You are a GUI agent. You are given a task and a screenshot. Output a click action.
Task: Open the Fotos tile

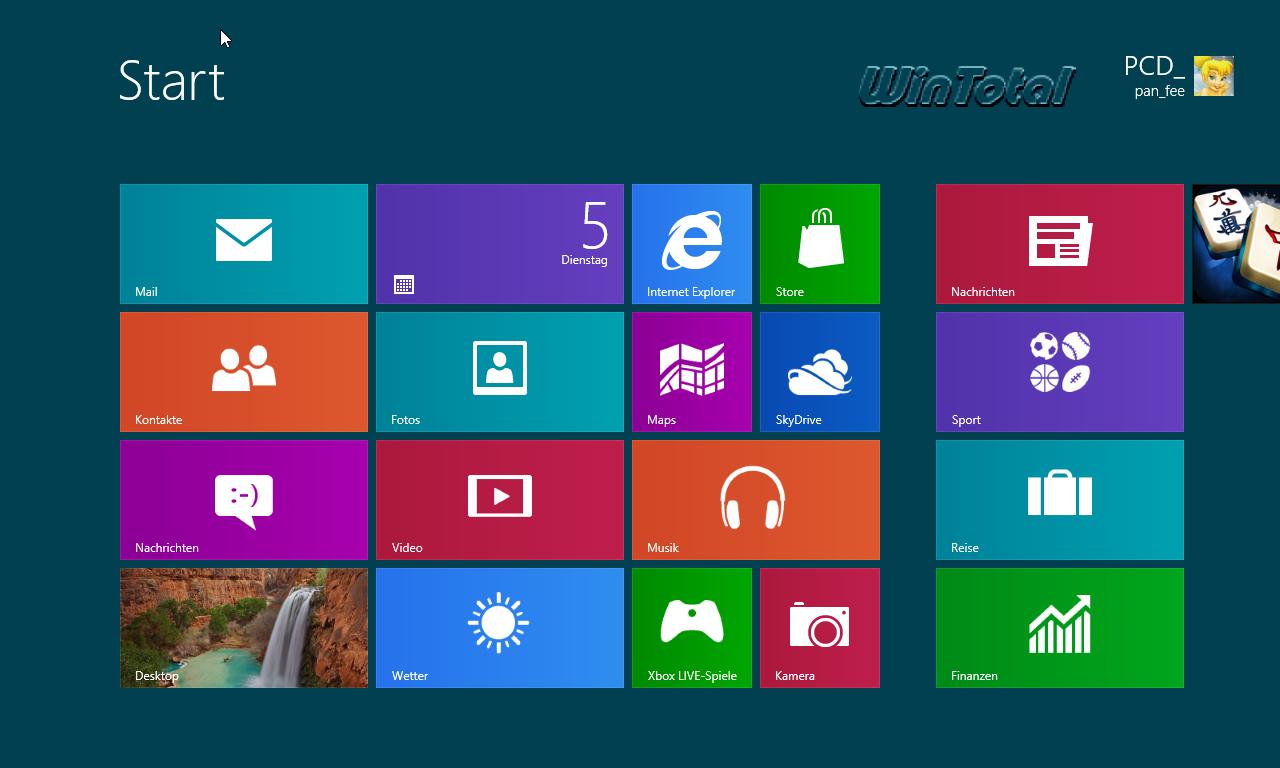tap(500, 372)
